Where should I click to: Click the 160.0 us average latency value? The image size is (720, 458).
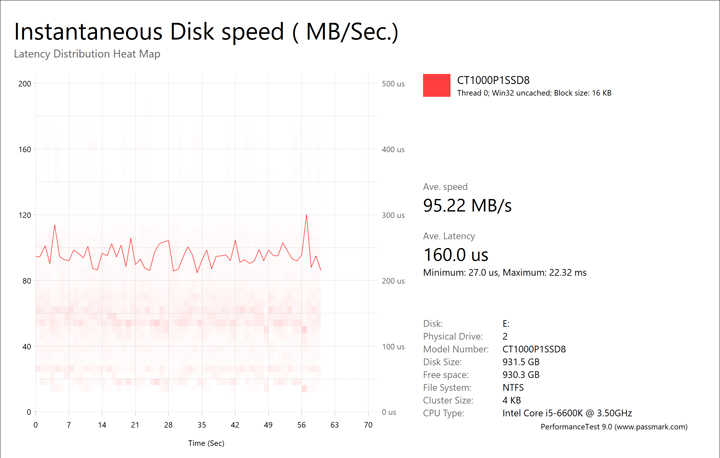point(456,254)
